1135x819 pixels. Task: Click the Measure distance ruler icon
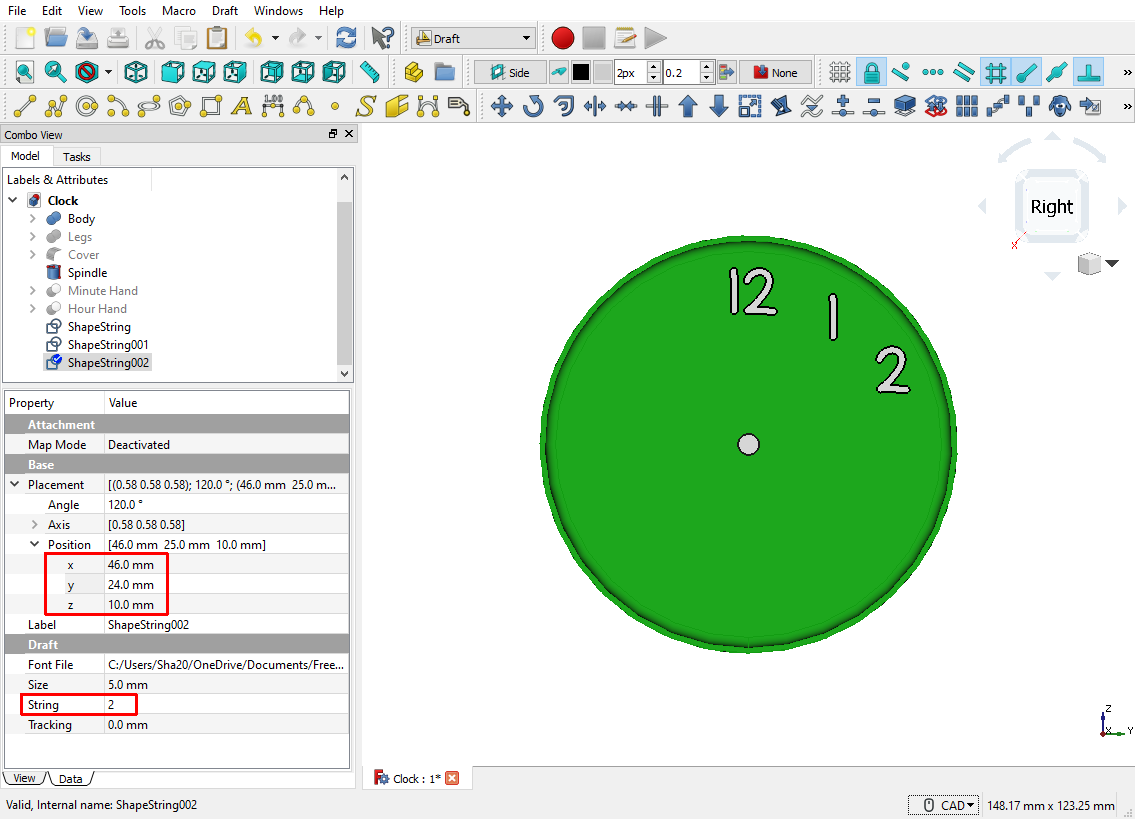coord(370,72)
